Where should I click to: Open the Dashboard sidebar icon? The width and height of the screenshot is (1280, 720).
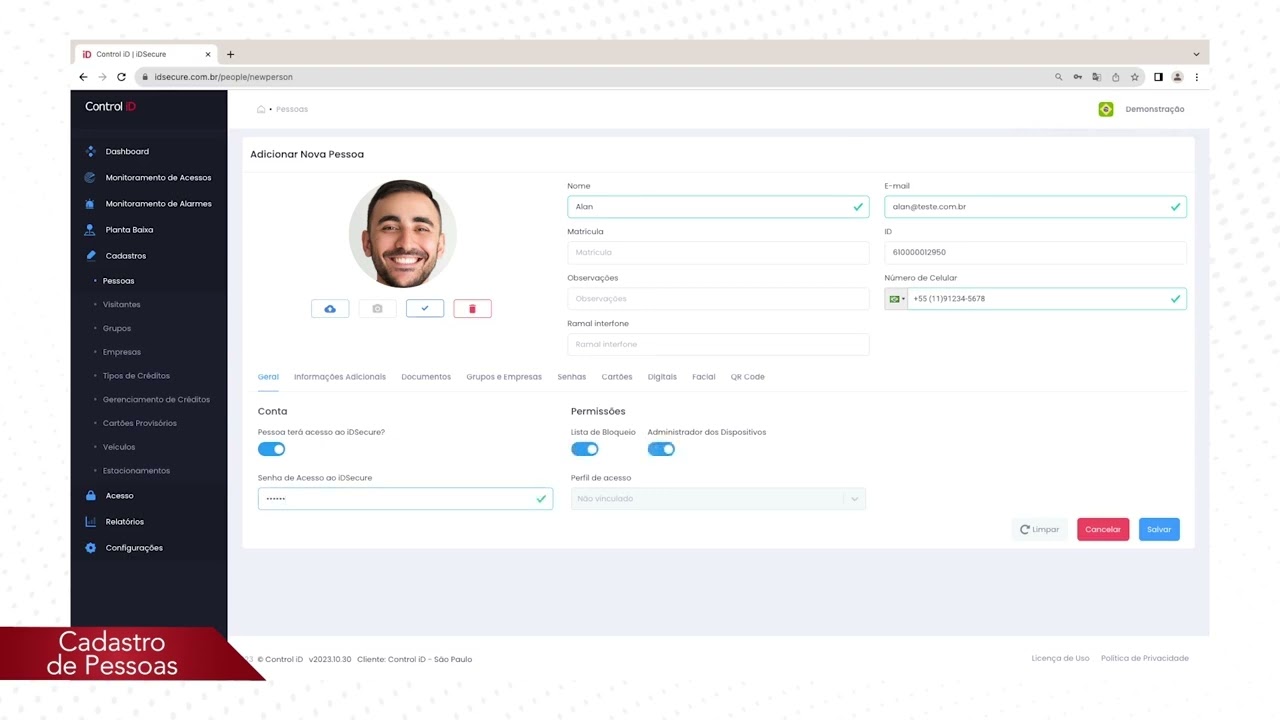(x=90, y=152)
